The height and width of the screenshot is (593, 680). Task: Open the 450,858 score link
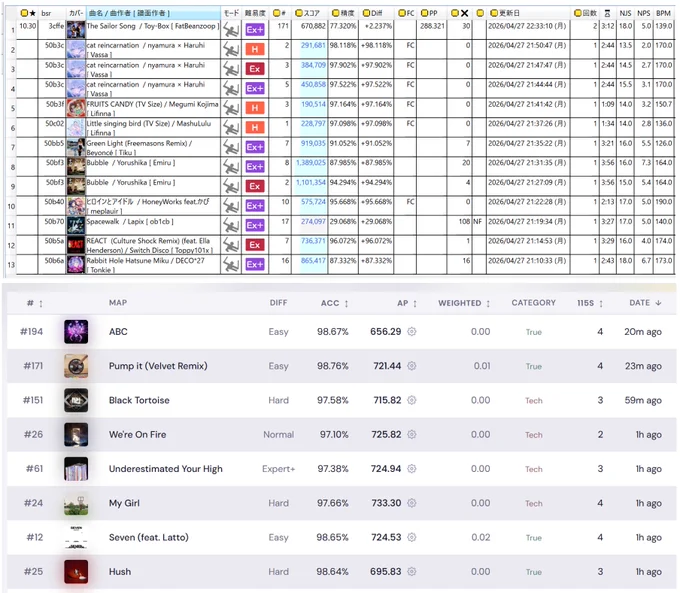[313, 84]
